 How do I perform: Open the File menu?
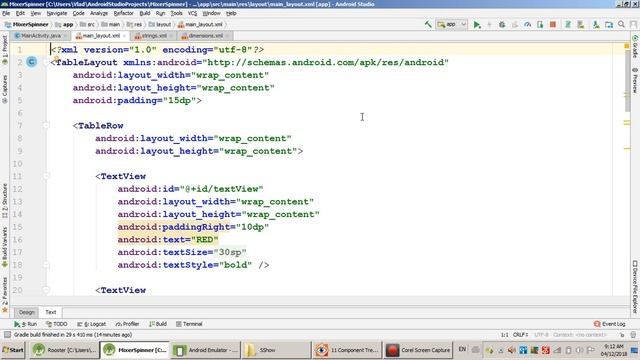pyautogui.click(x=6, y=13)
